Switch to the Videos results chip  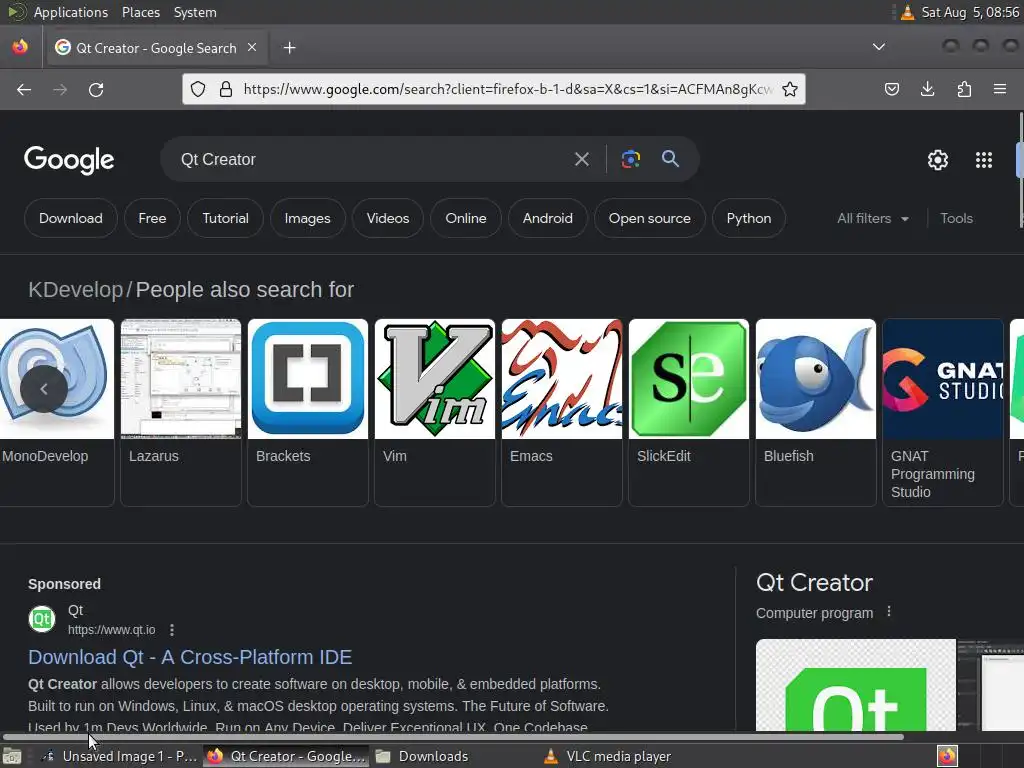[x=388, y=218]
